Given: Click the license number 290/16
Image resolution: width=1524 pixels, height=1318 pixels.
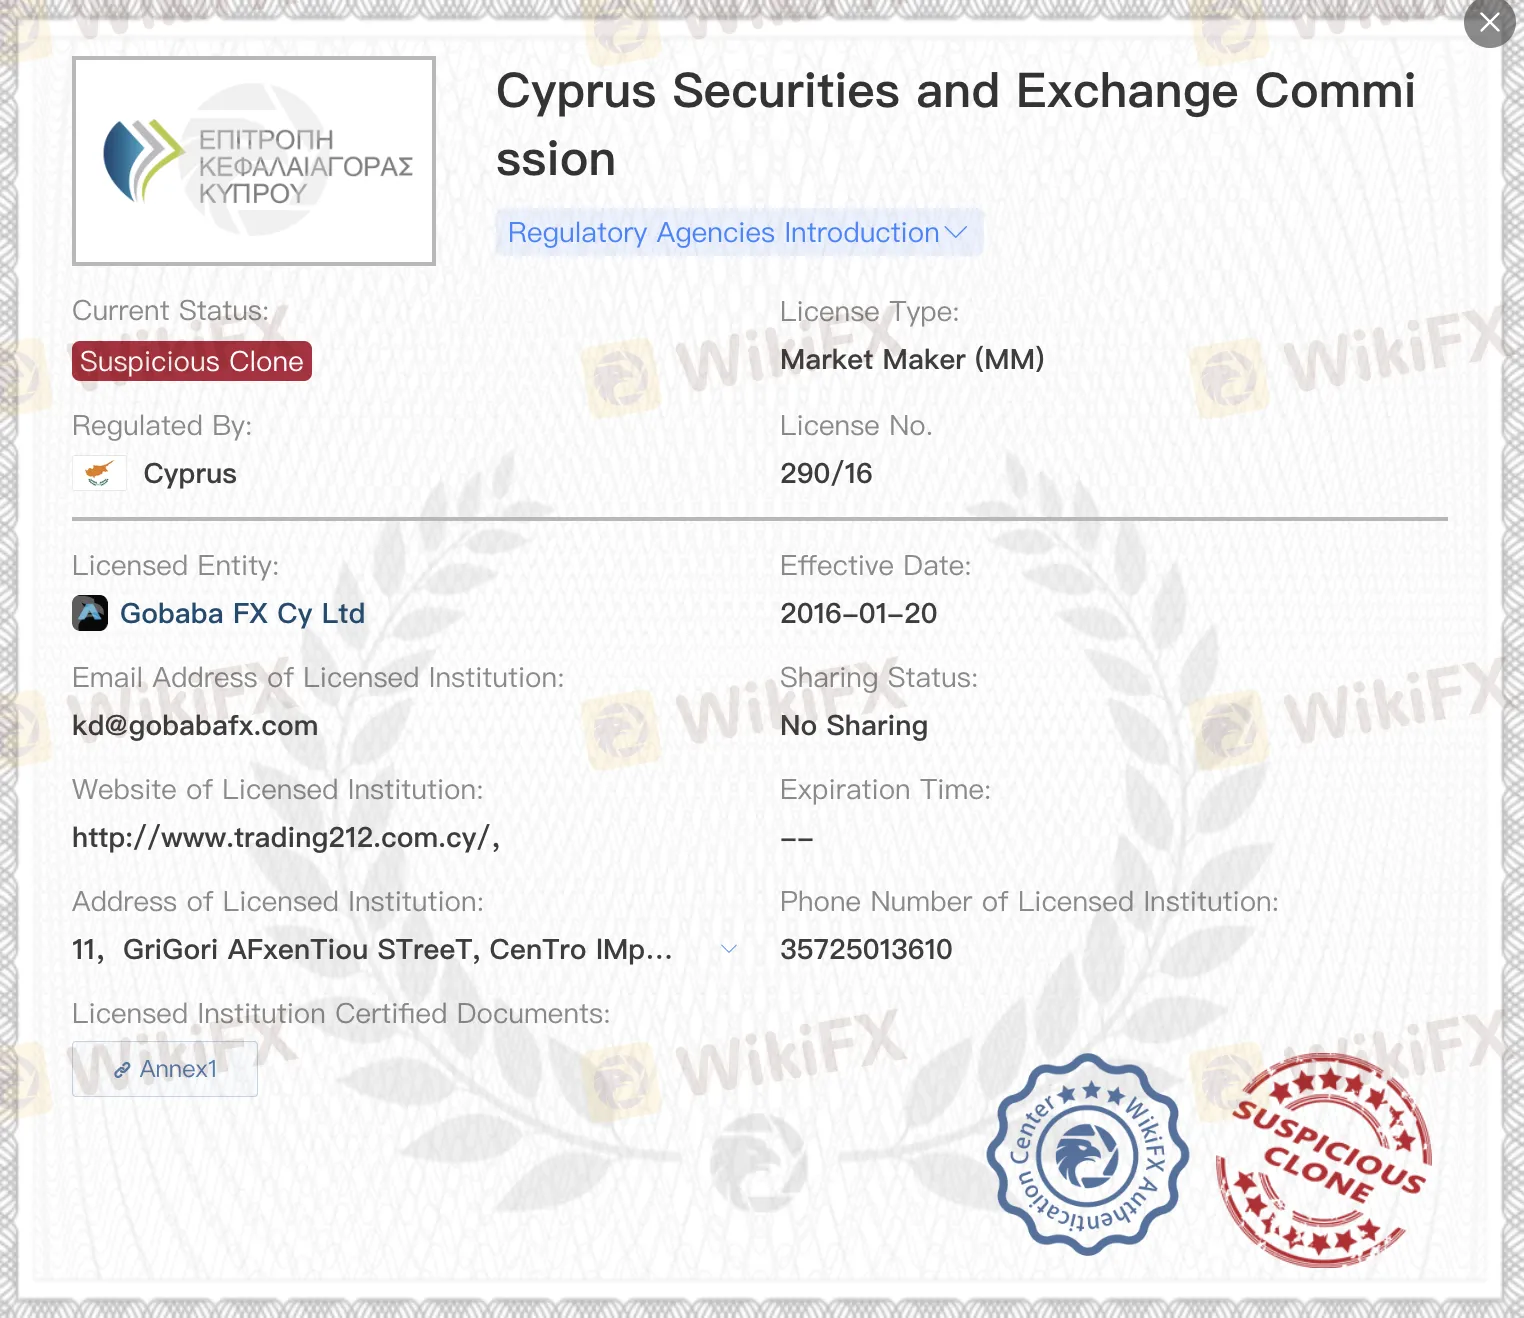Looking at the screenshot, I should (x=826, y=474).
